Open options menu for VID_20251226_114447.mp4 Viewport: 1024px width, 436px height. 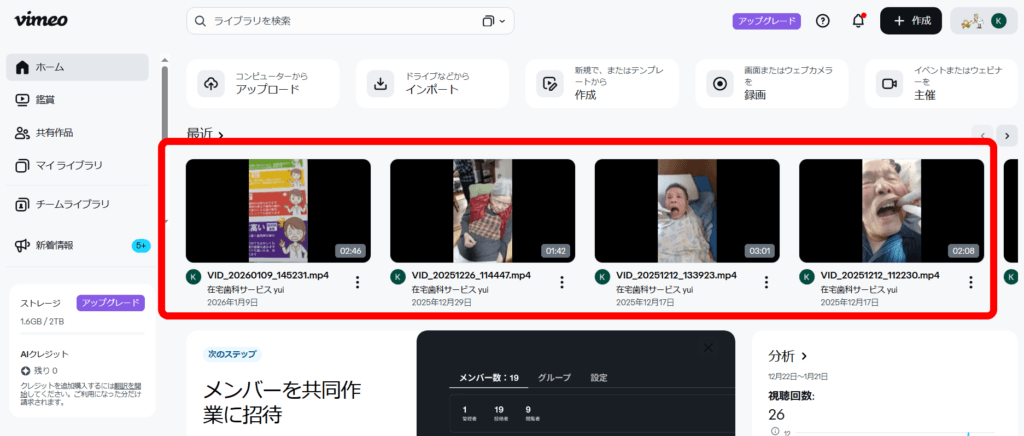coord(561,282)
